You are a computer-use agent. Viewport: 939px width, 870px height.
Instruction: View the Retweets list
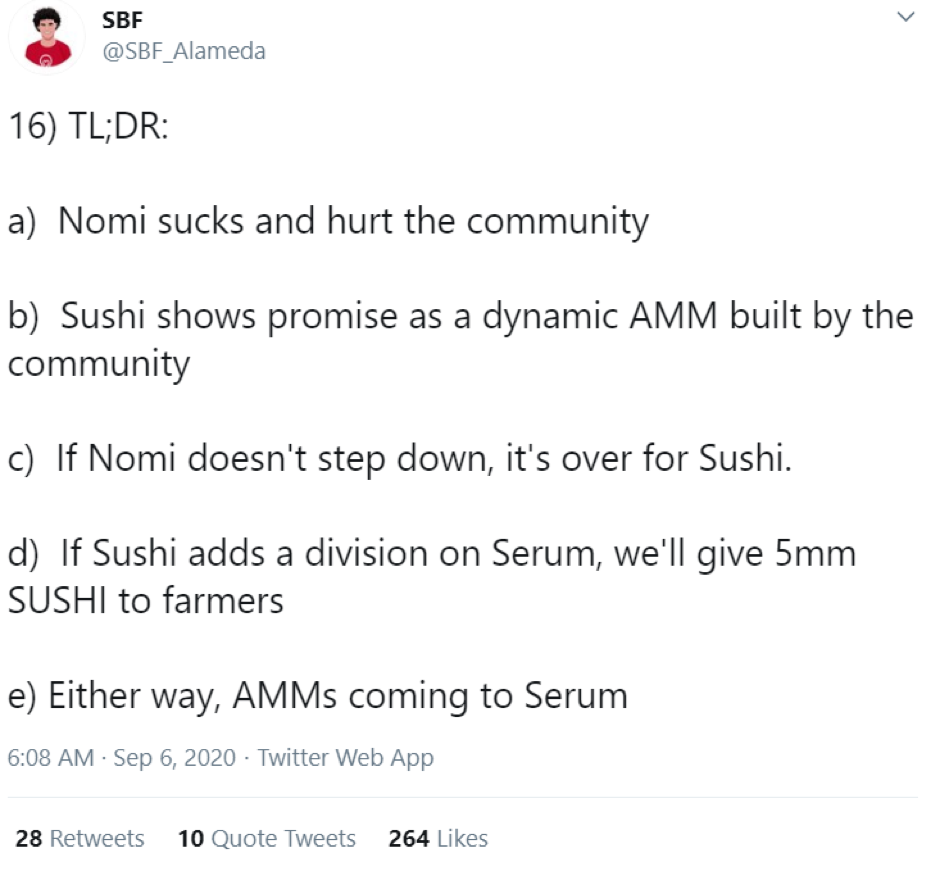click(x=80, y=838)
